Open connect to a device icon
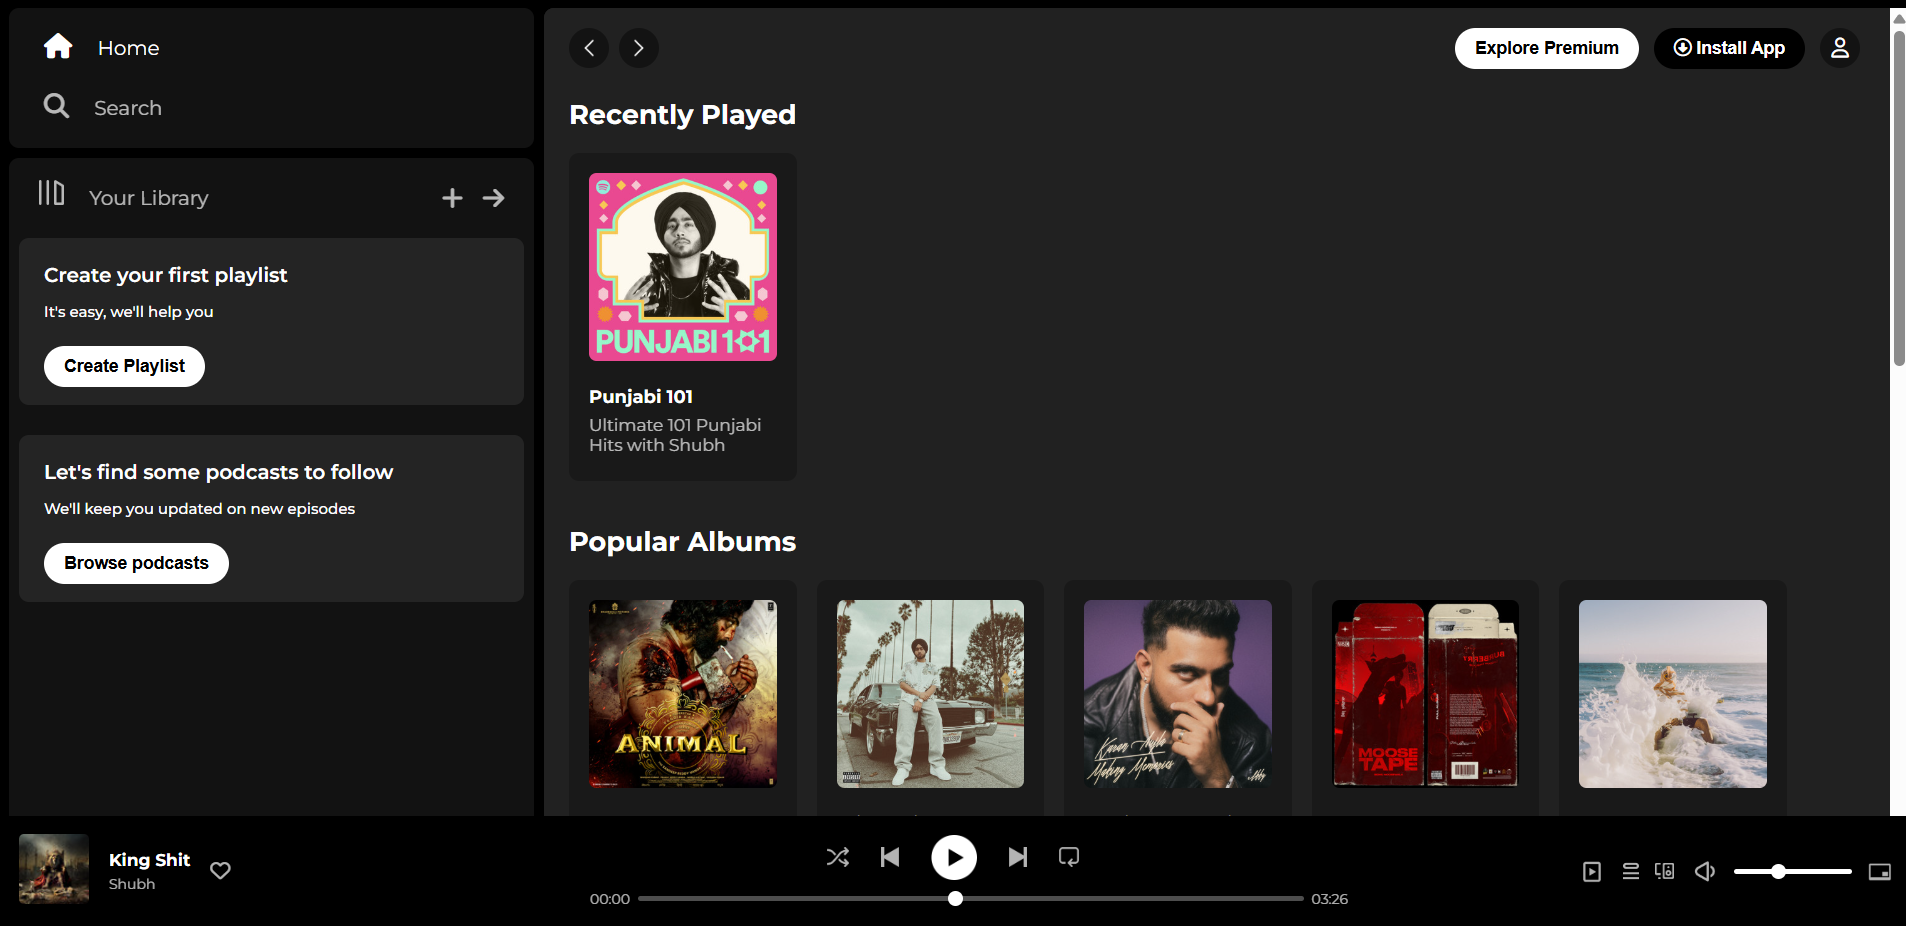 click(x=1665, y=872)
